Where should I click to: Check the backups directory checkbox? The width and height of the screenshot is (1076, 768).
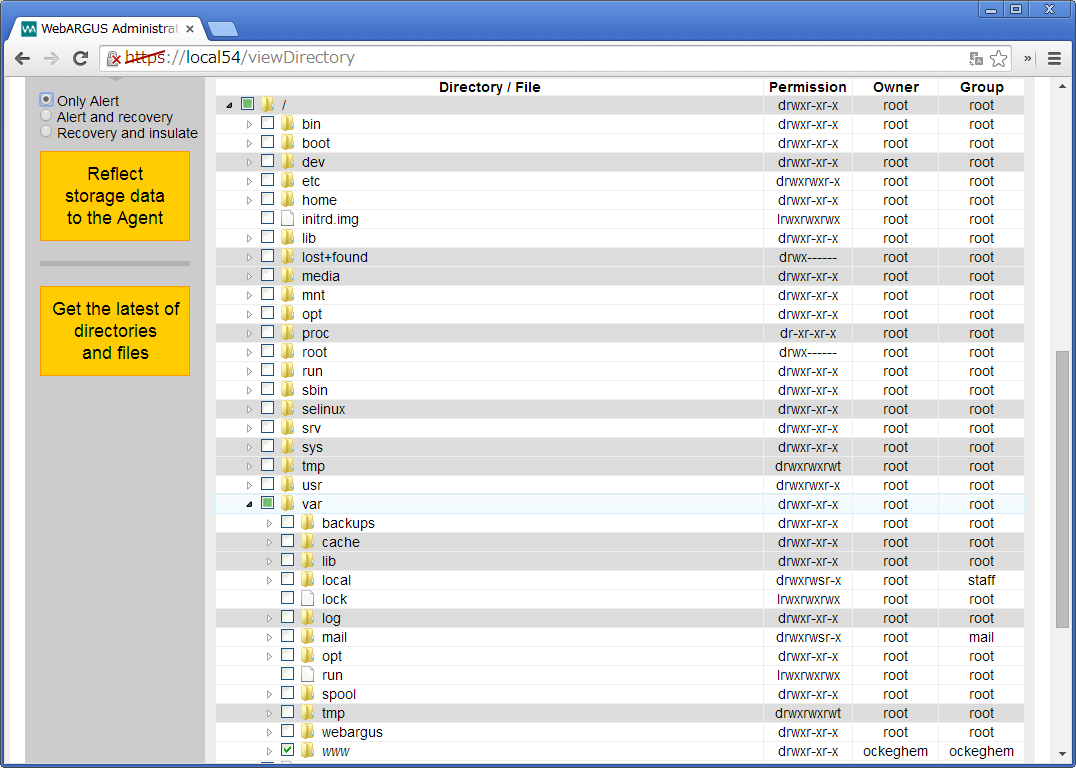pos(288,522)
